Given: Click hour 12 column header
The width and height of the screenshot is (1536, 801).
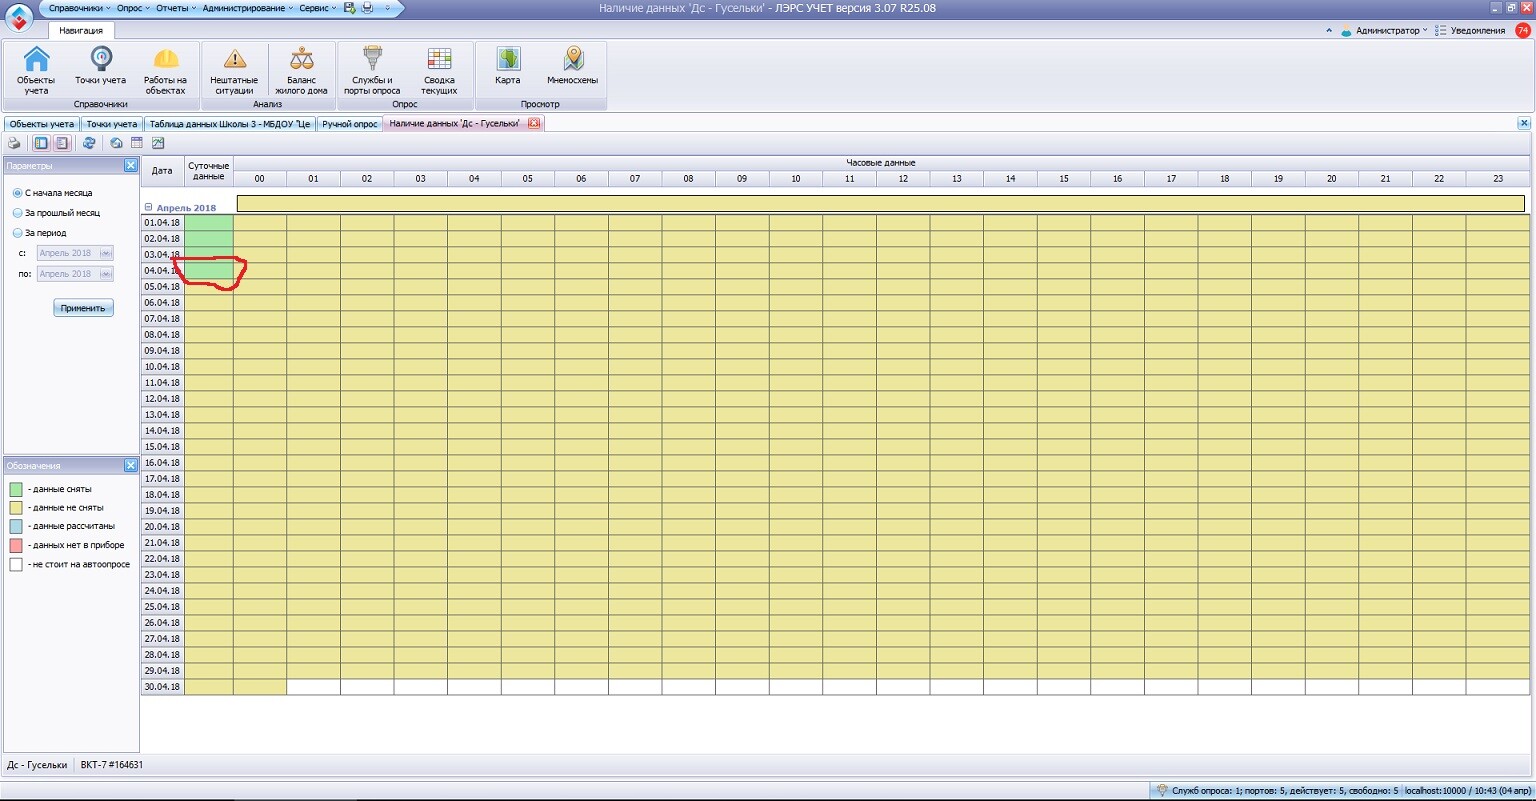Looking at the screenshot, I should [903, 179].
